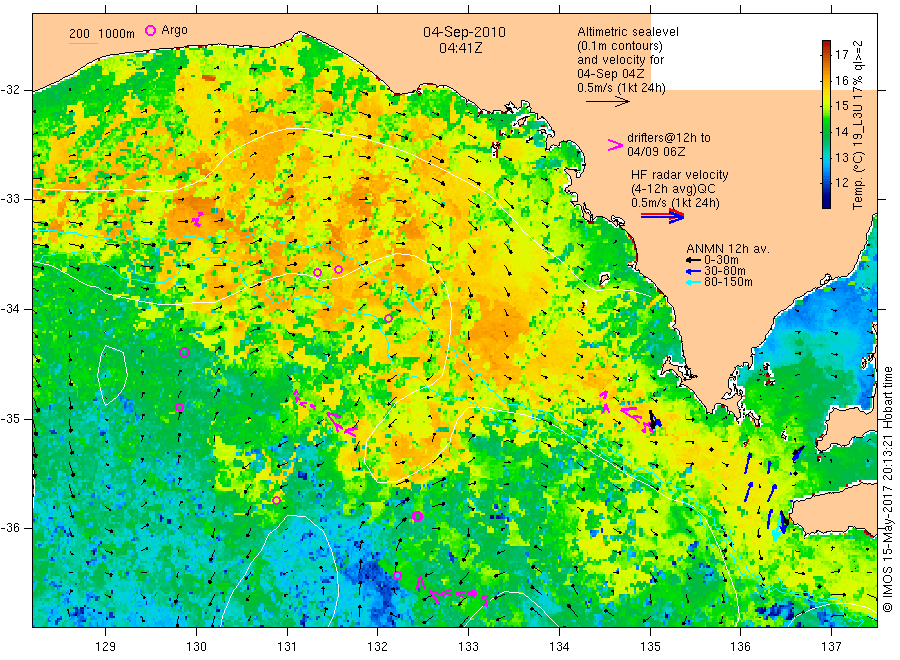
Task: Click the 'ANMN 12h av.' legend heading
Action: [x=728, y=249]
